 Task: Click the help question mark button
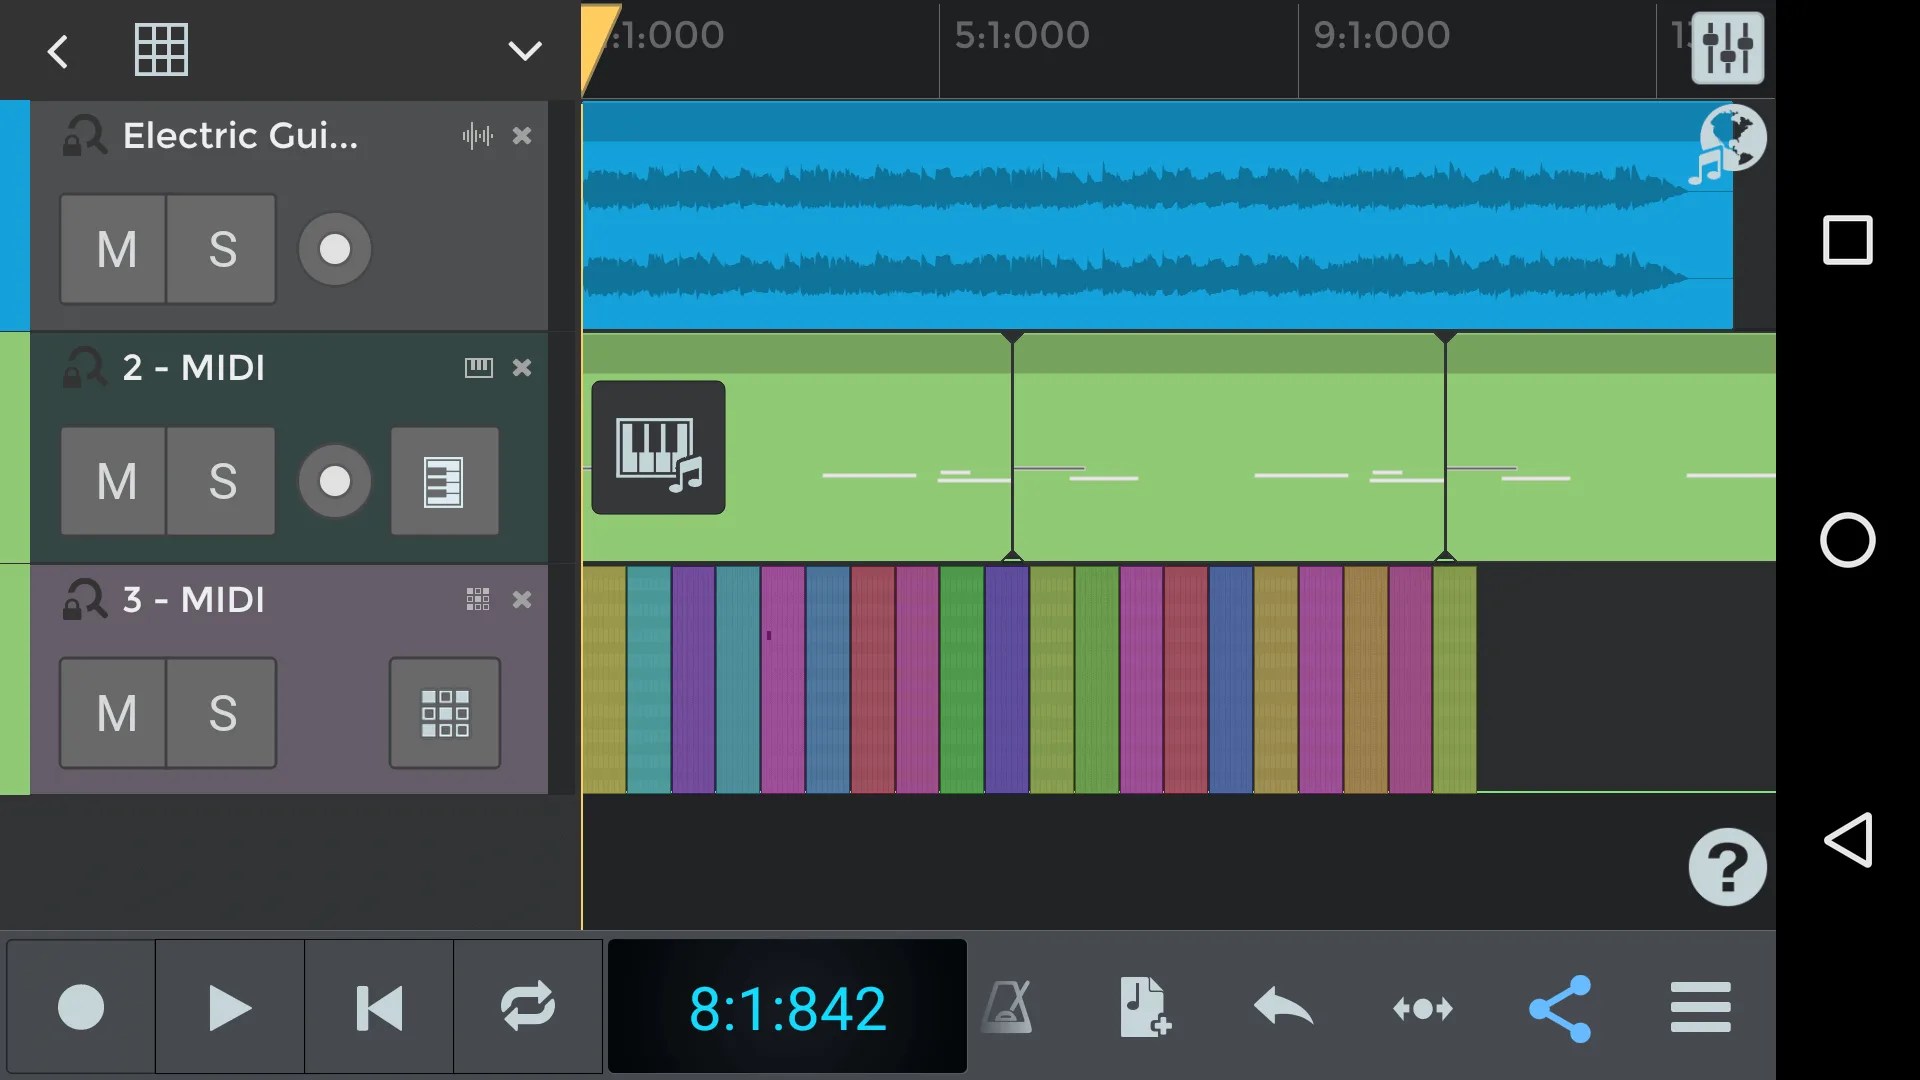(1727, 867)
